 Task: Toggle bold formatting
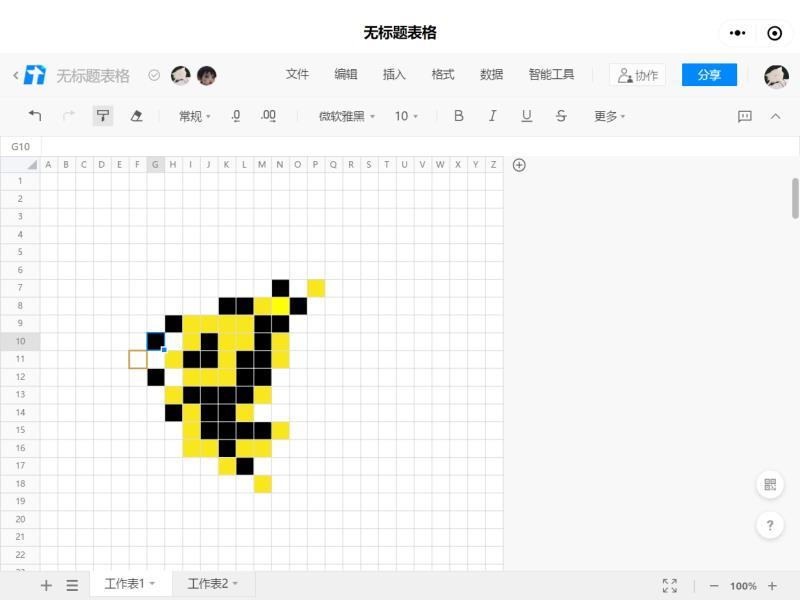coord(459,116)
